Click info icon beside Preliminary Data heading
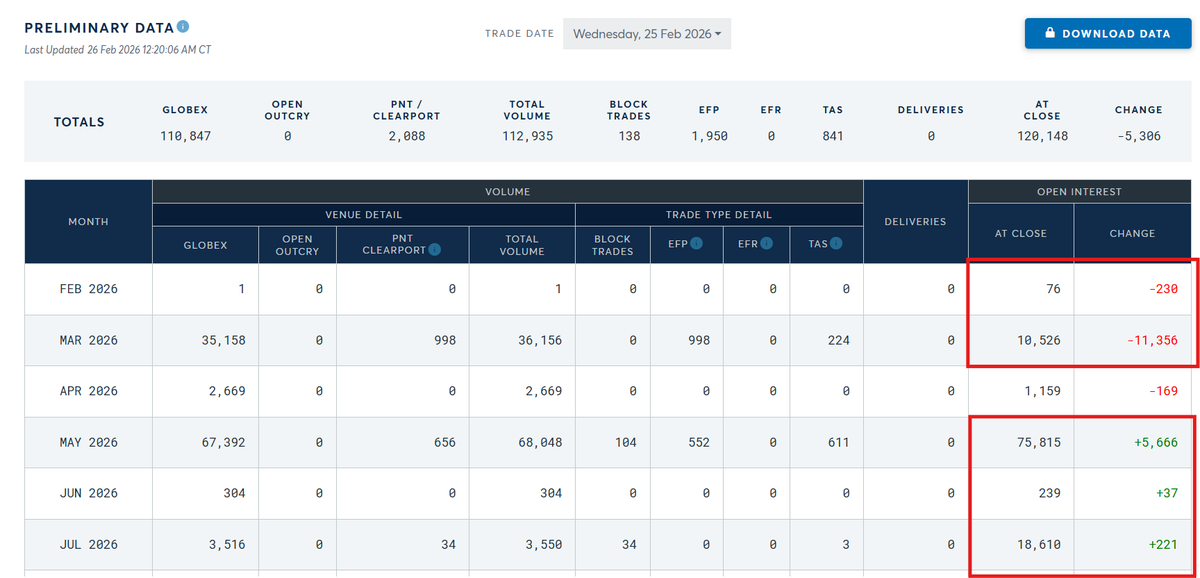This screenshot has width=1200, height=578. 184,27
